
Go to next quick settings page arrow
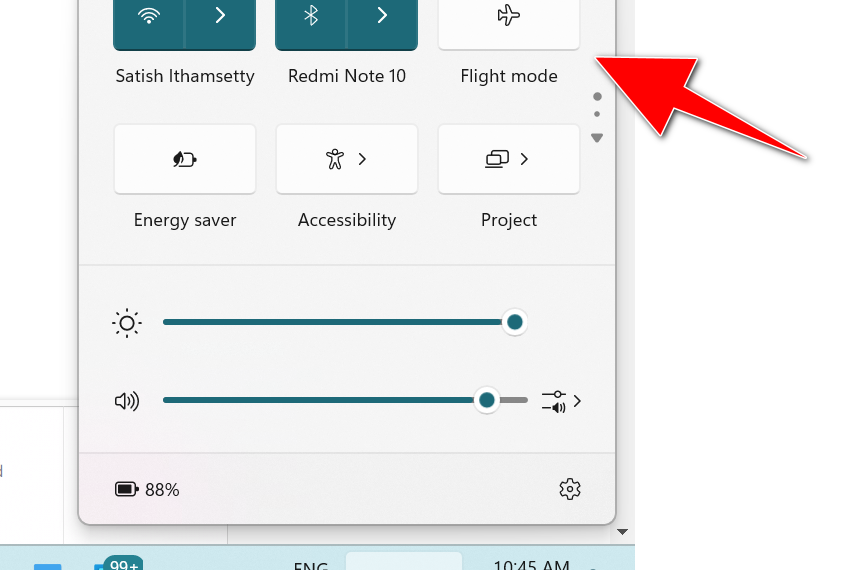coord(597,137)
